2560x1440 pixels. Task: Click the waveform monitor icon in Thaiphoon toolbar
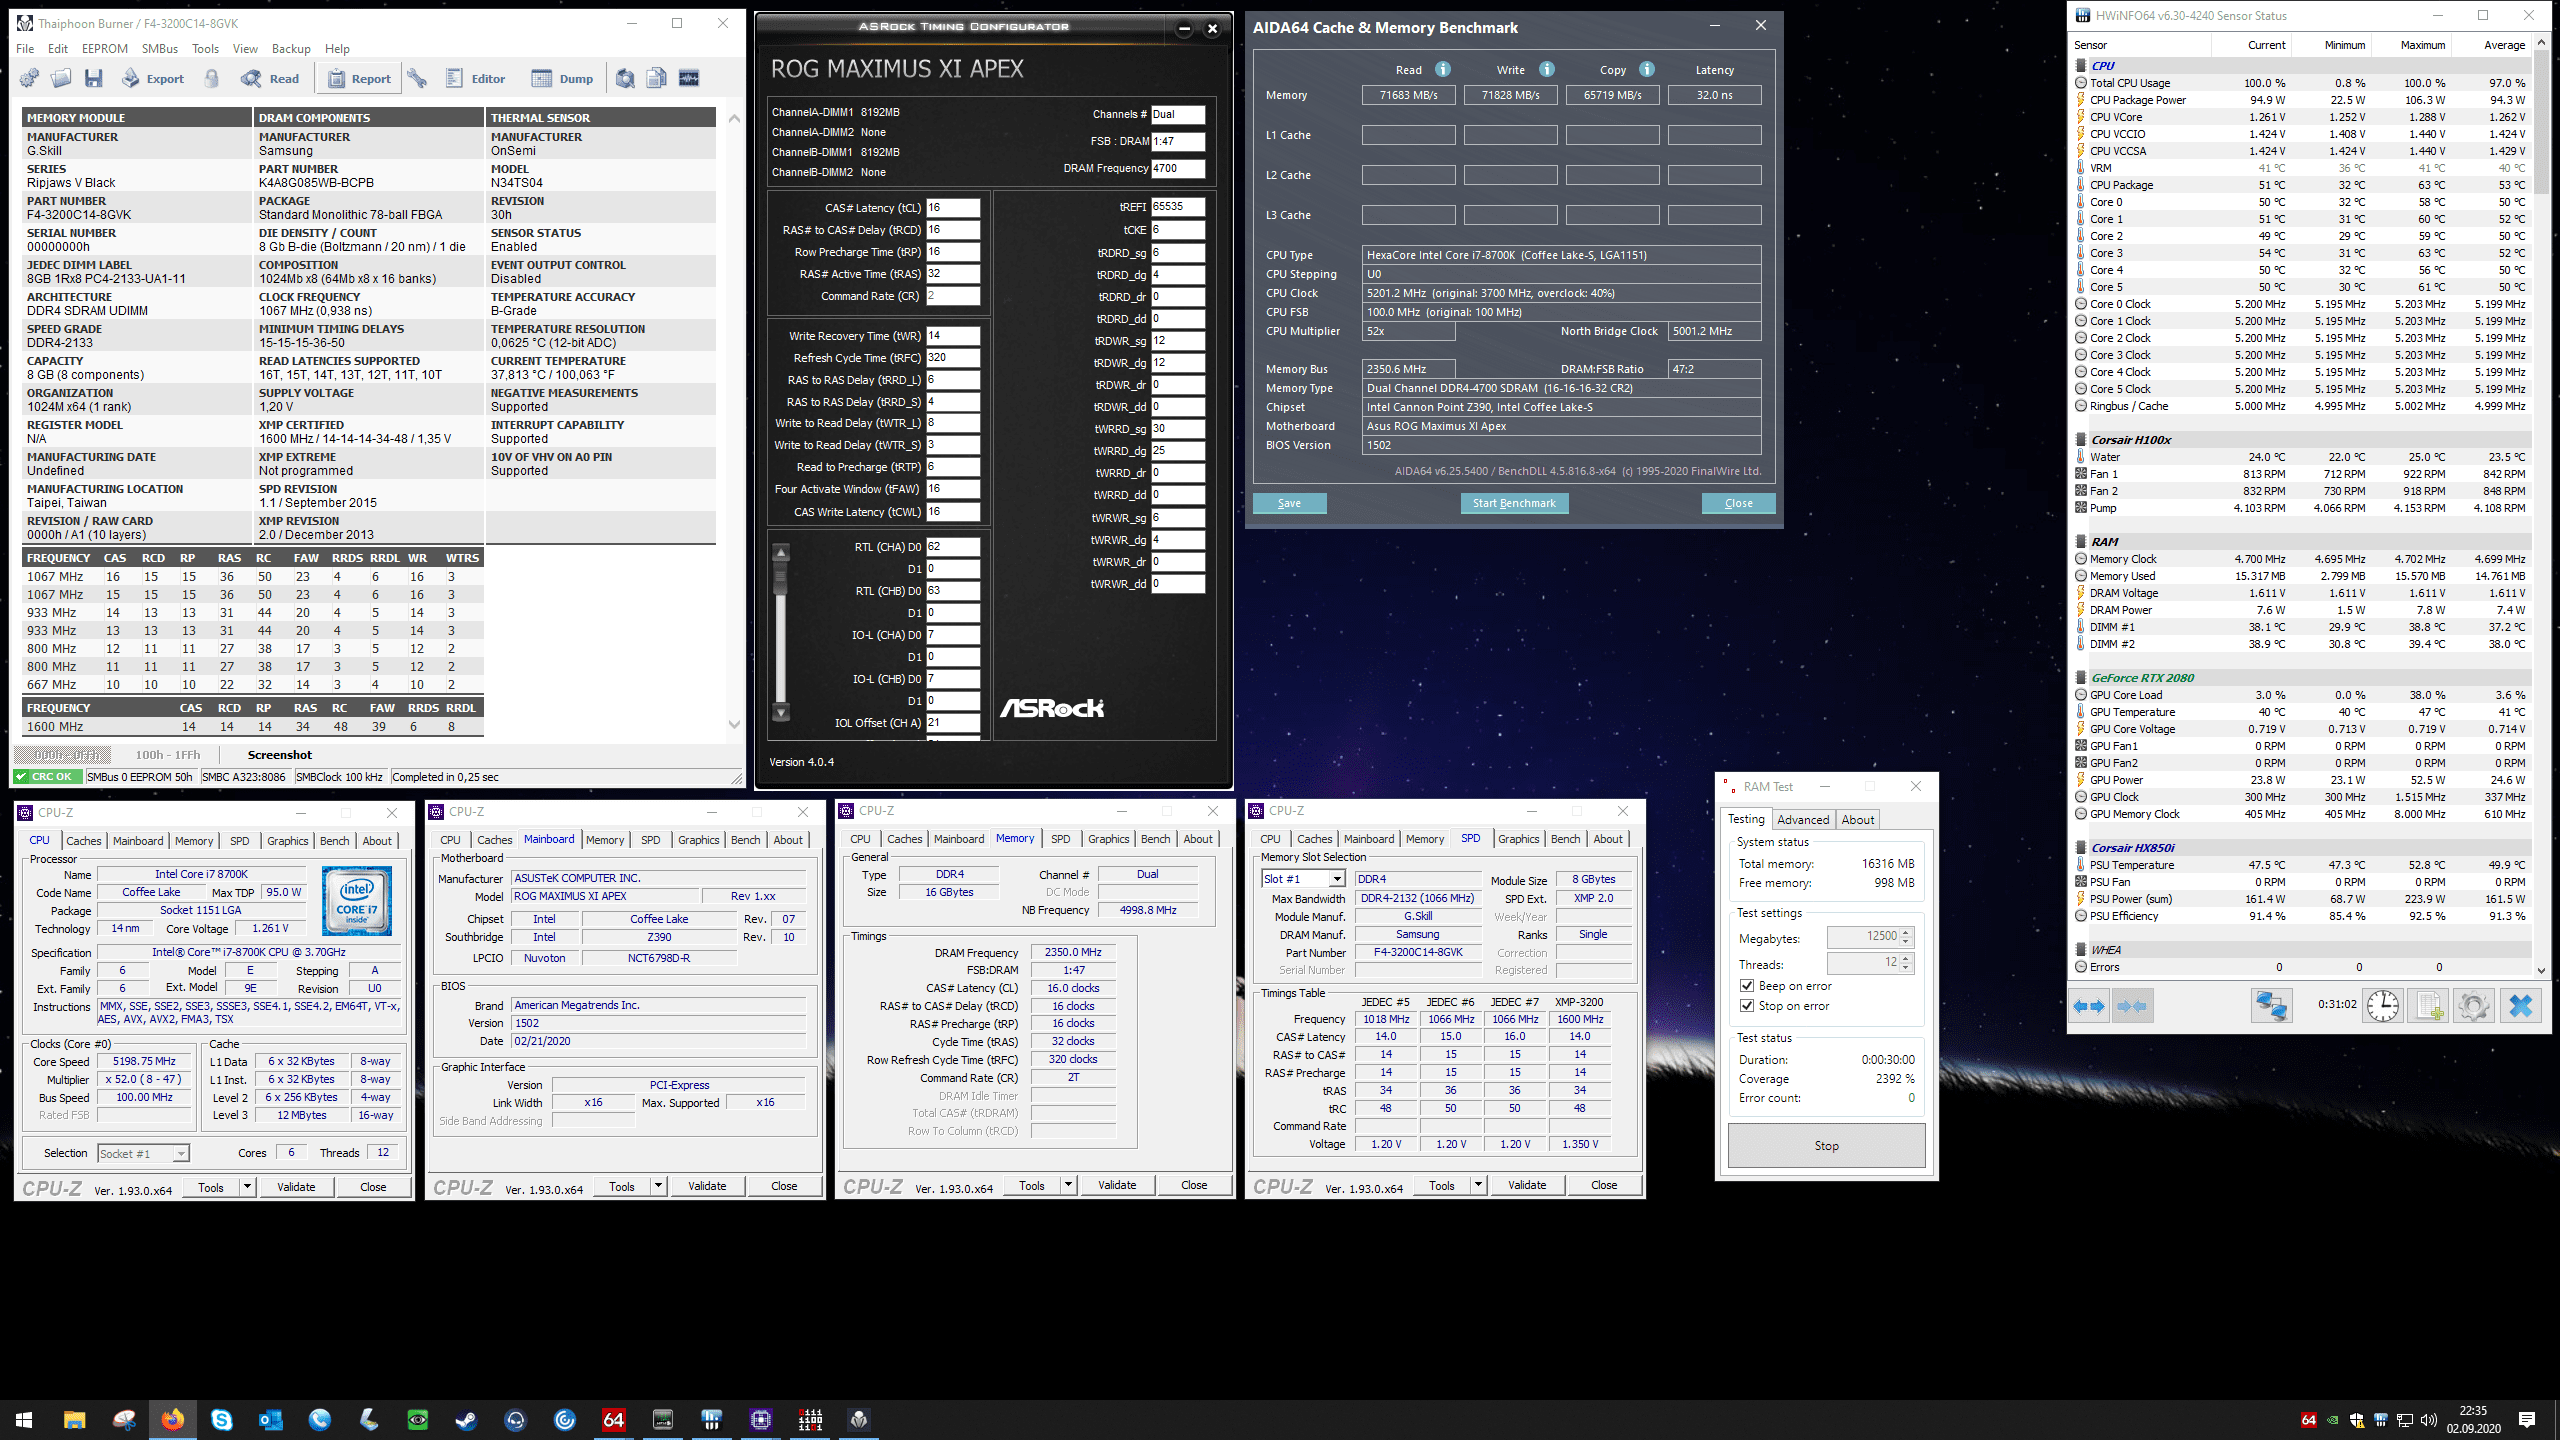point(689,78)
